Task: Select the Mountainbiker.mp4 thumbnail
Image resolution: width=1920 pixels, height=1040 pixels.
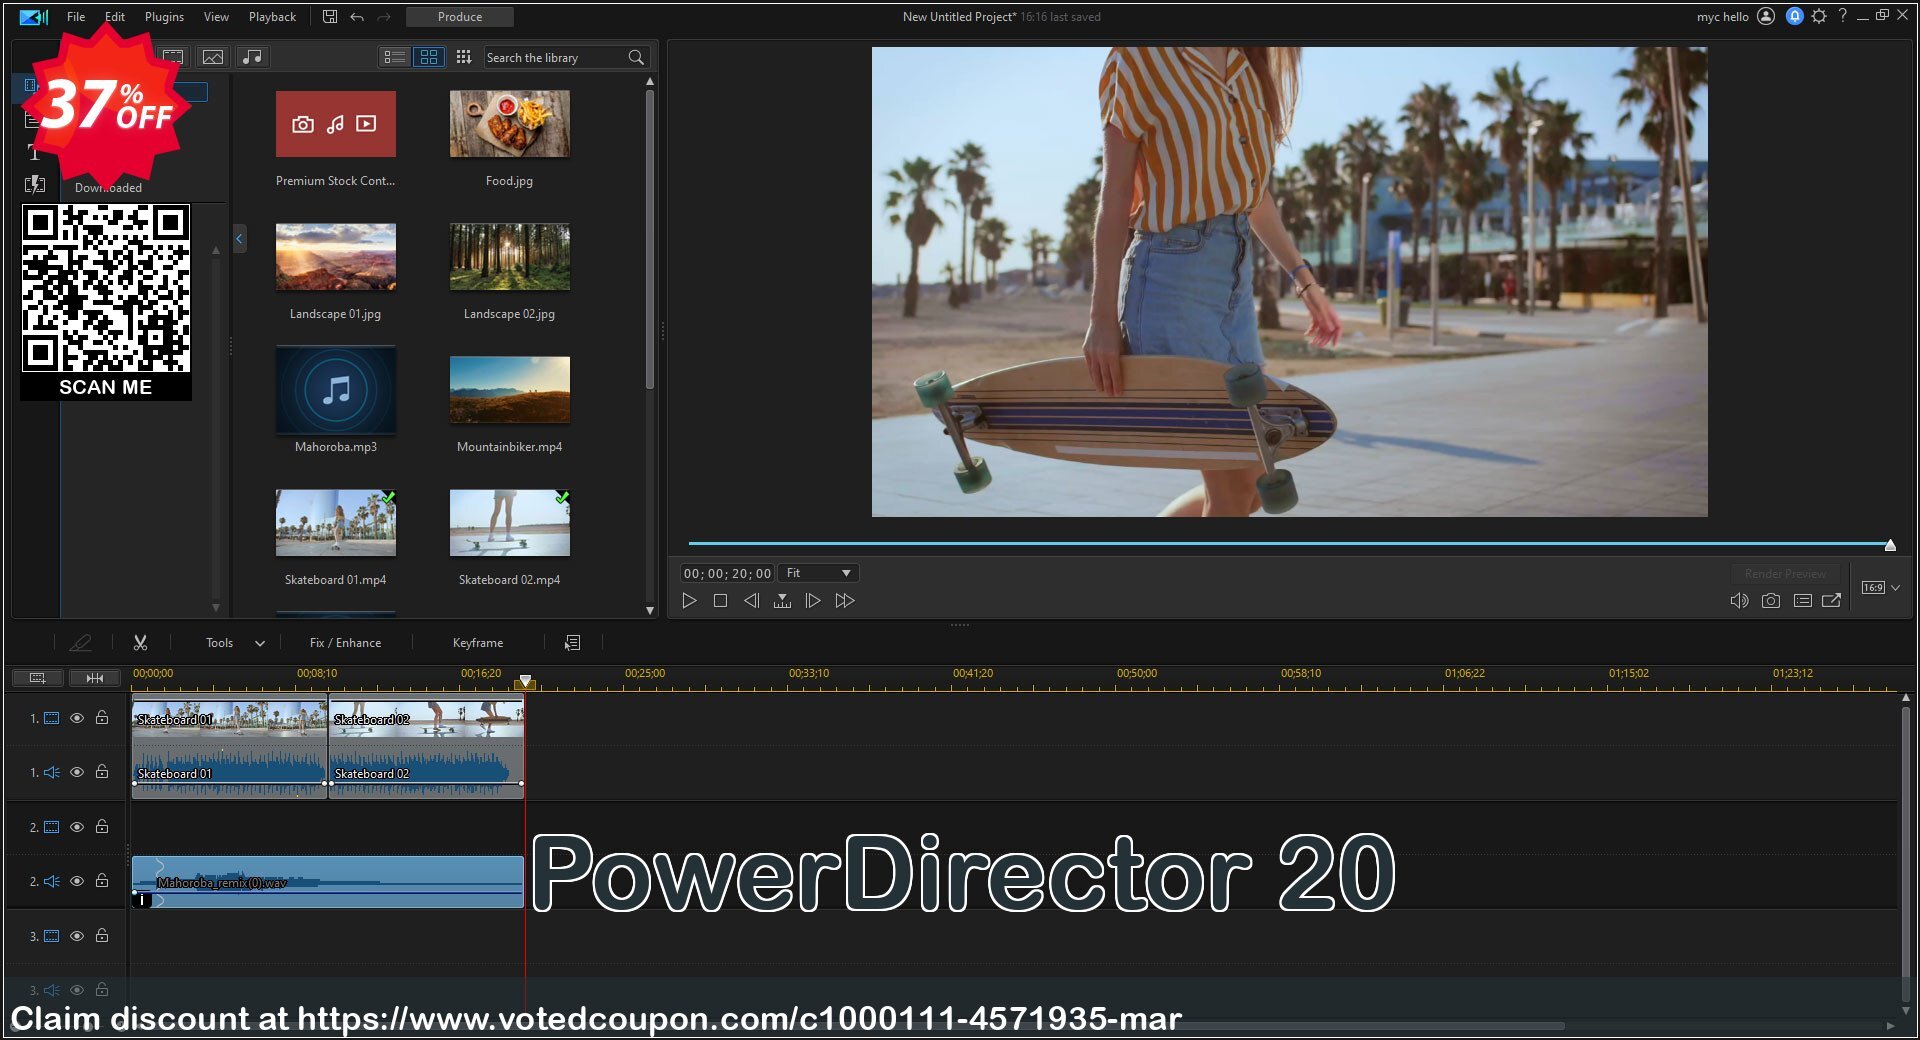Action: pos(510,390)
